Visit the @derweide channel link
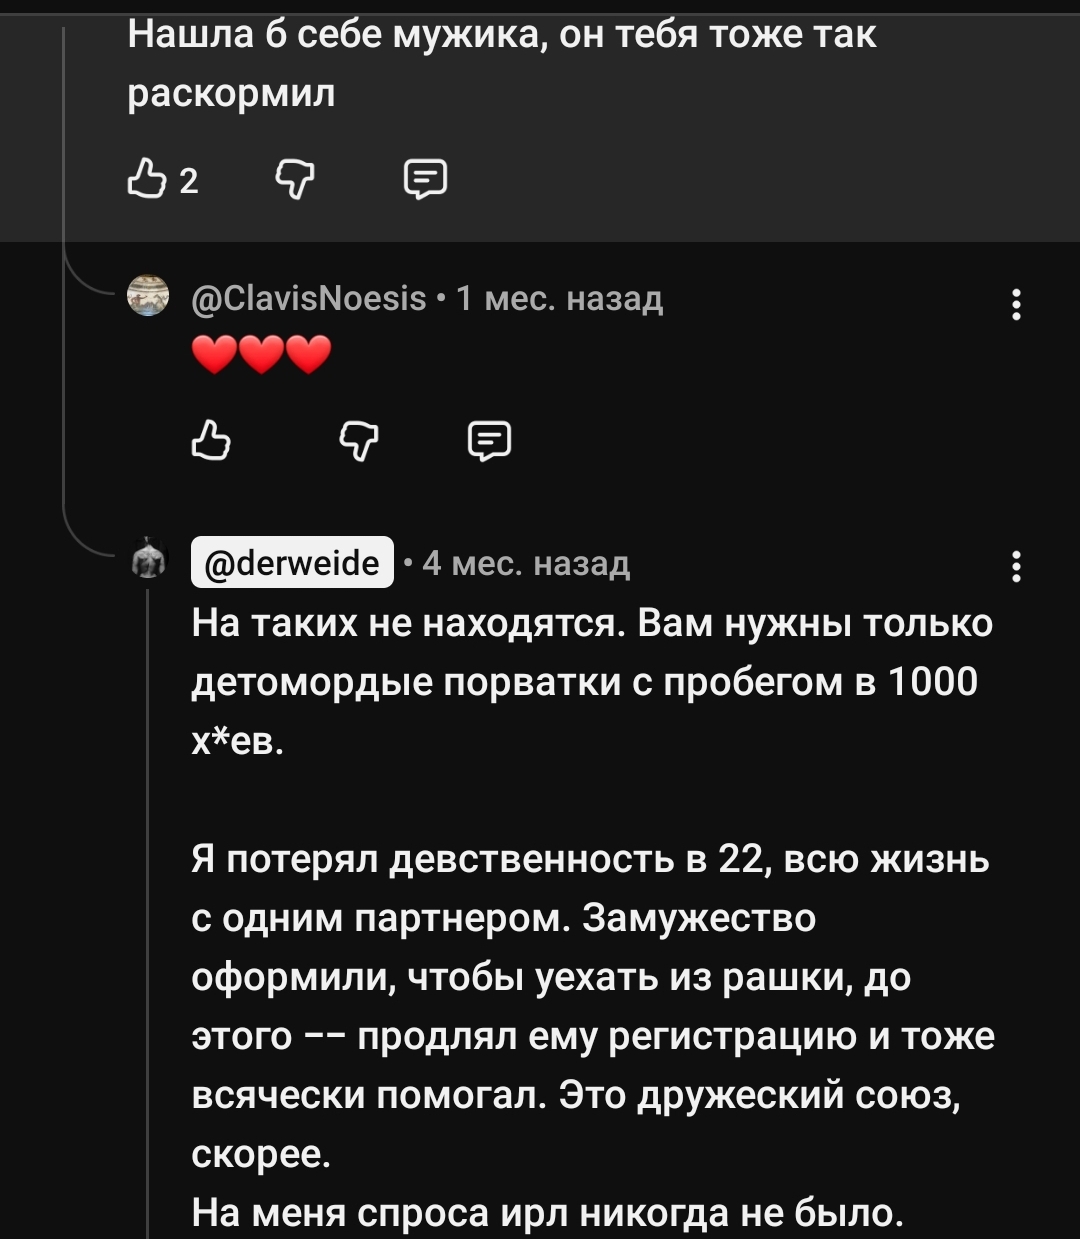The image size is (1080, 1239). point(292,563)
